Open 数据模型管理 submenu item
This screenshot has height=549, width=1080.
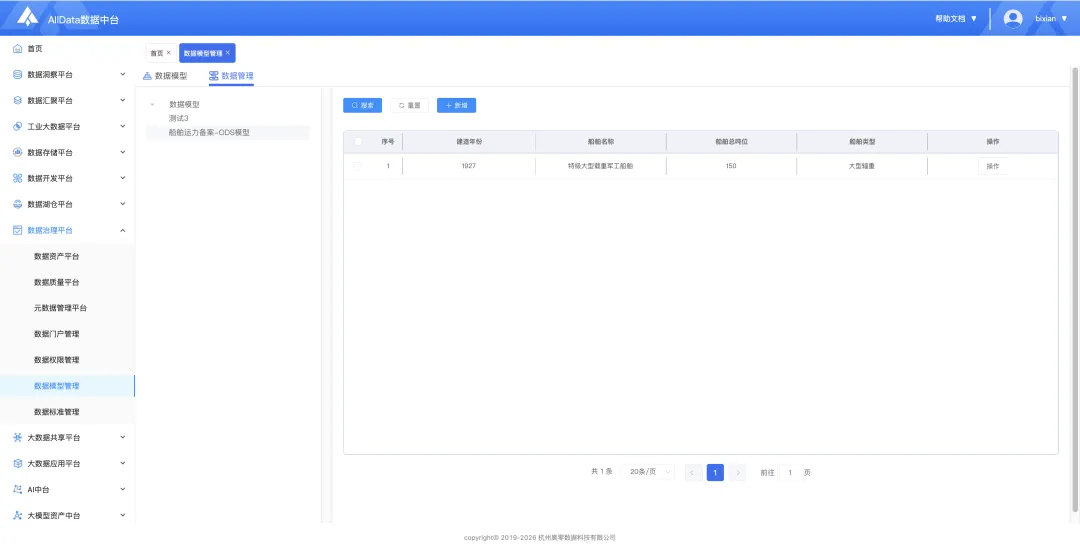pos(68,386)
